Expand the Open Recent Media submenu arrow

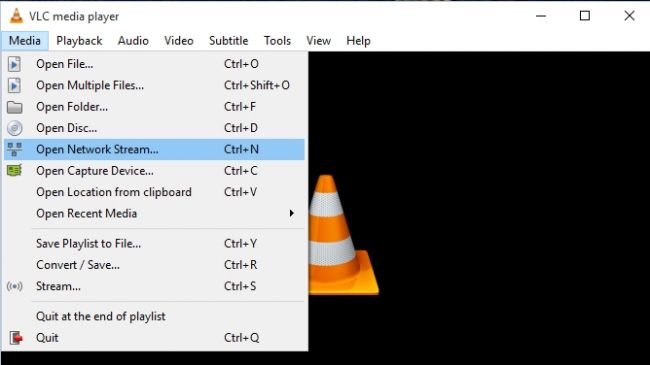(292, 213)
